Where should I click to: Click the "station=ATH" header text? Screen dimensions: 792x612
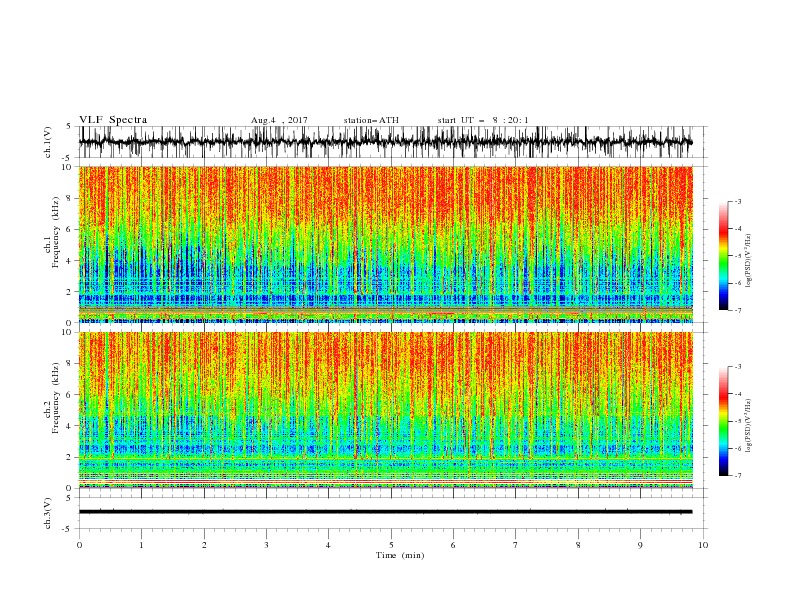pos(371,120)
